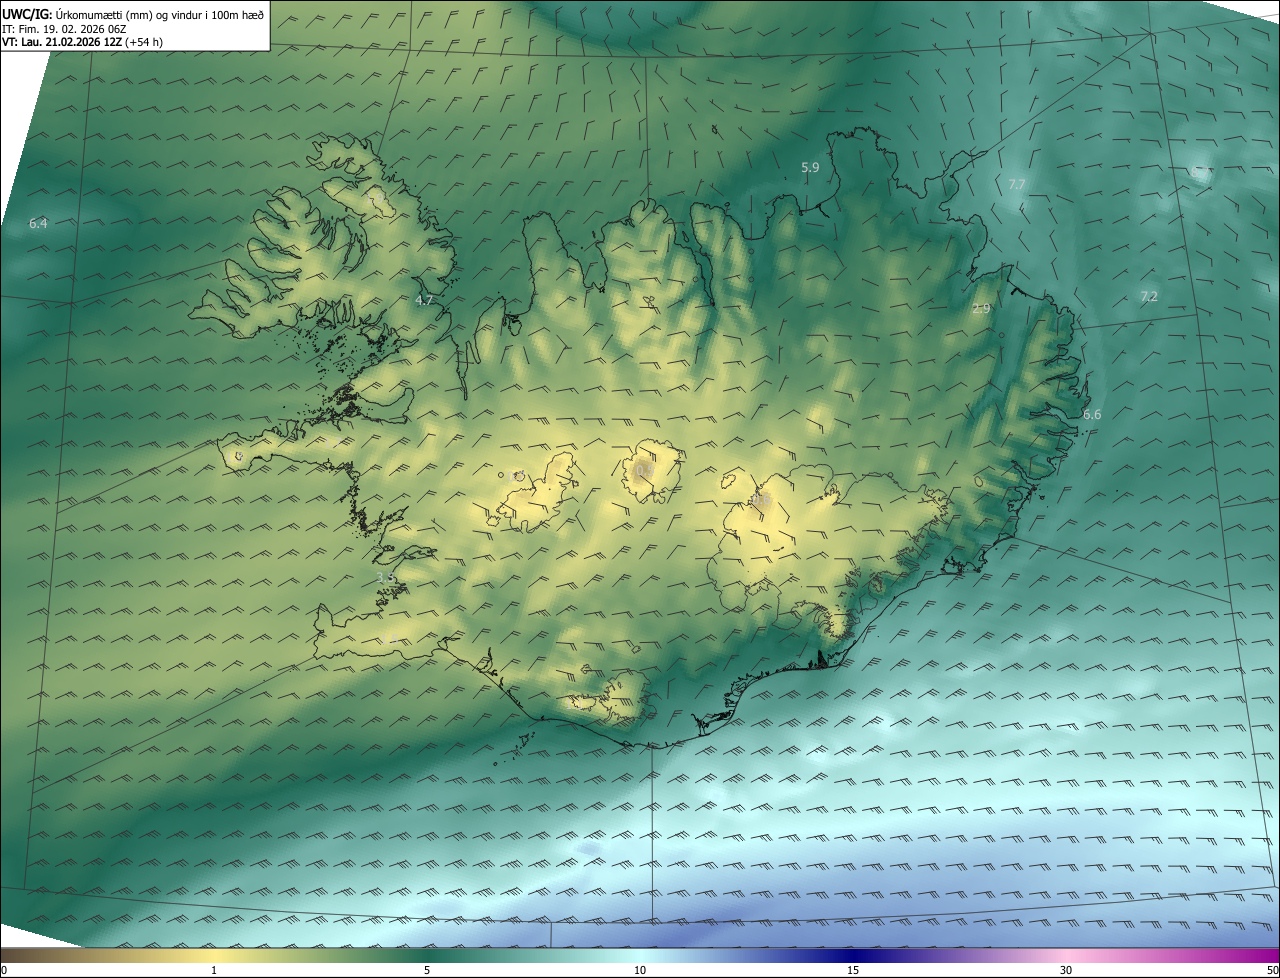Click the 7.2 value label on the map
The height and width of the screenshot is (978, 1280).
coord(1148,297)
